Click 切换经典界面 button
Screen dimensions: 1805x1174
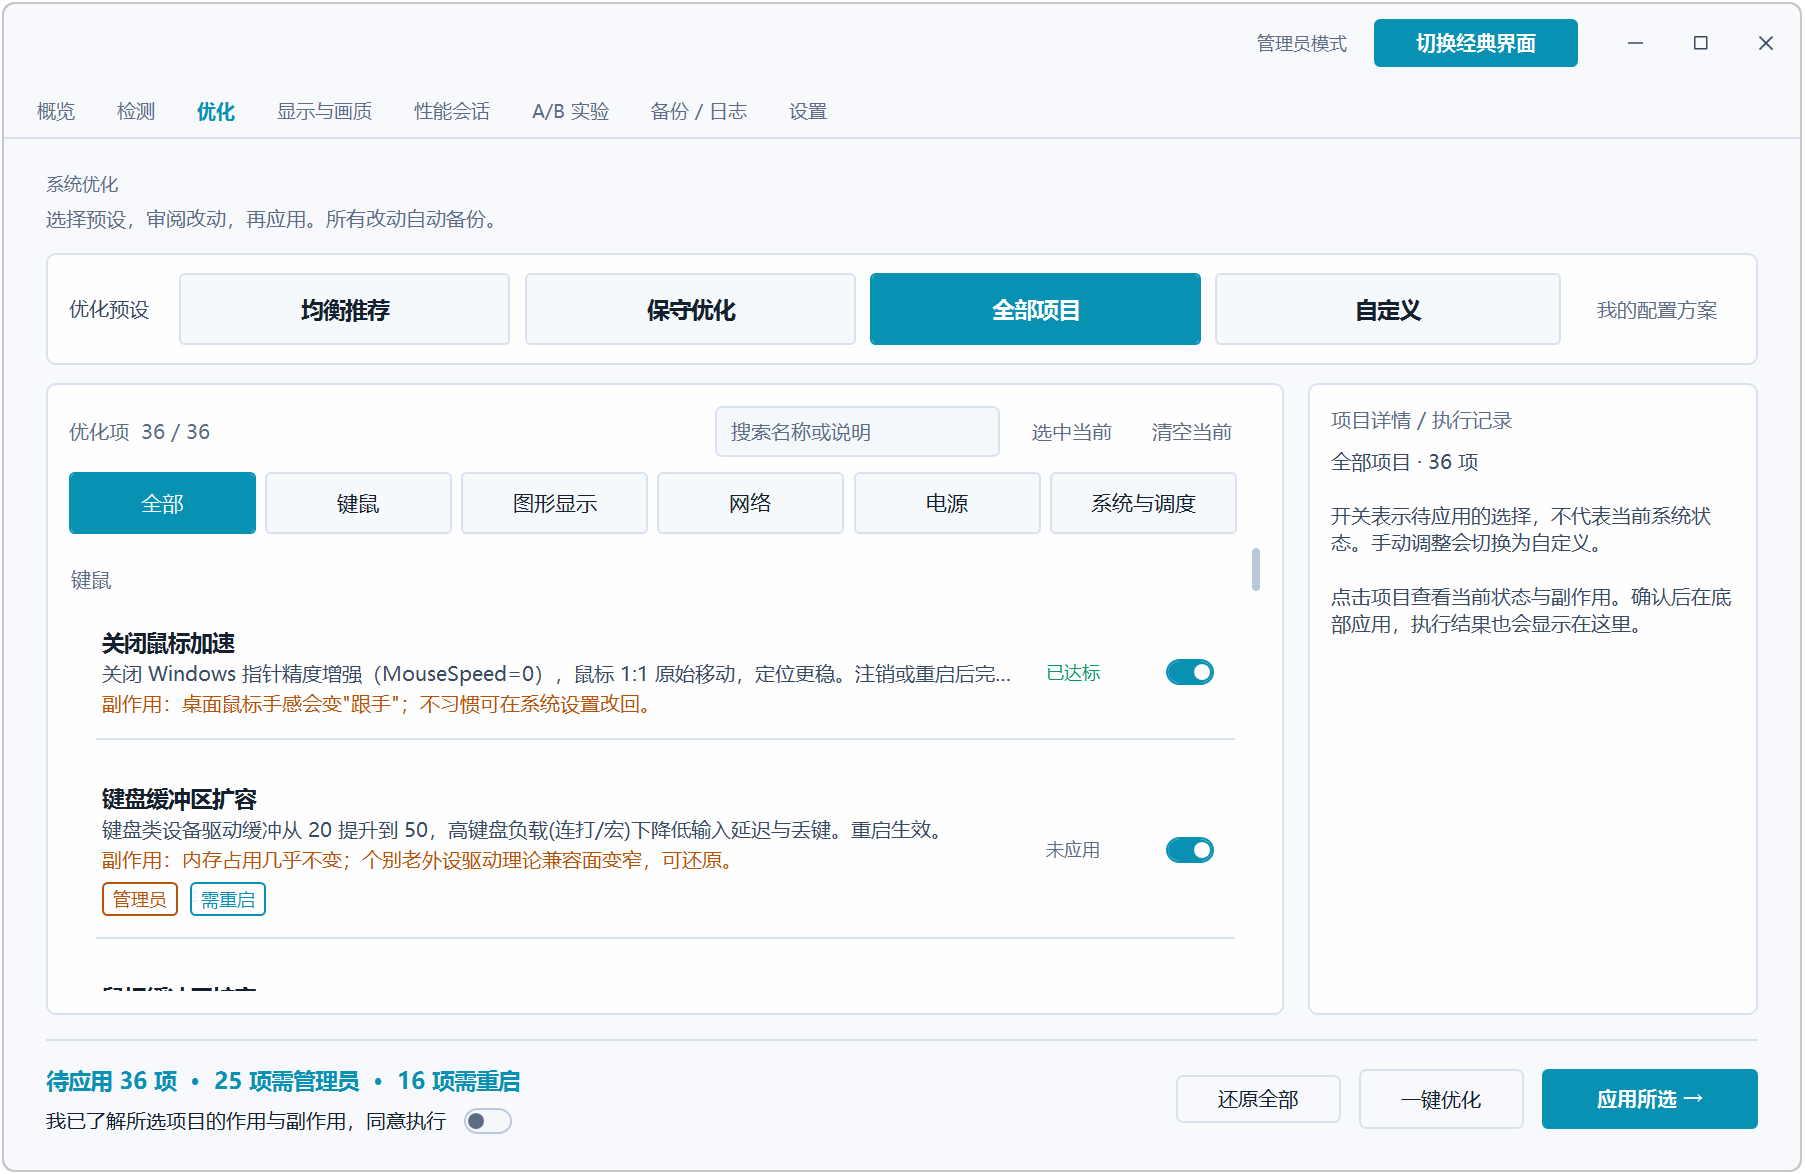(1475, 43)
